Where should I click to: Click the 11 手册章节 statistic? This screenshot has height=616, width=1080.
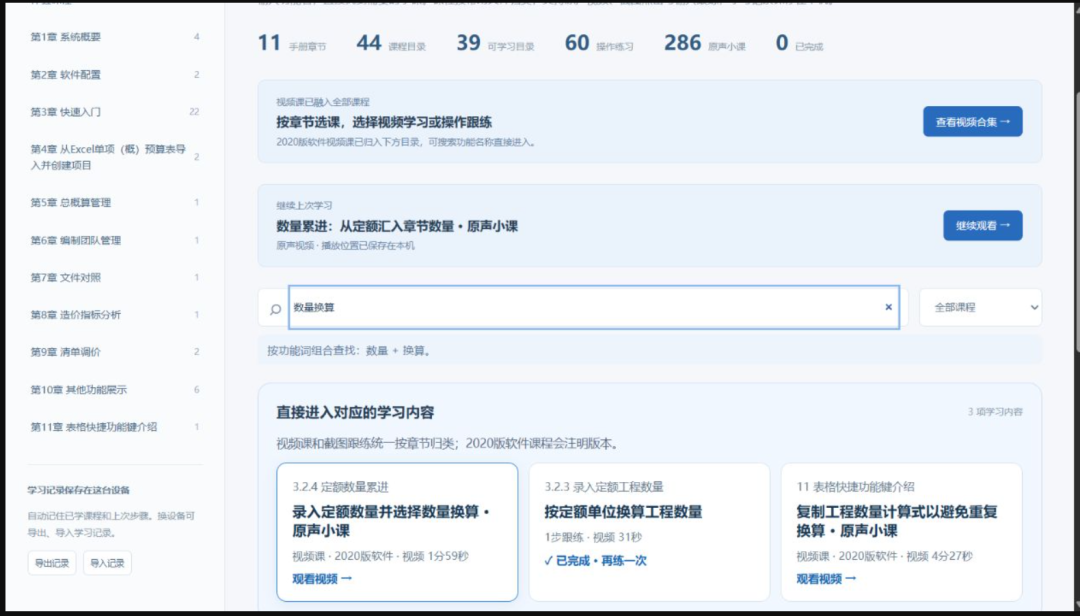291,43
